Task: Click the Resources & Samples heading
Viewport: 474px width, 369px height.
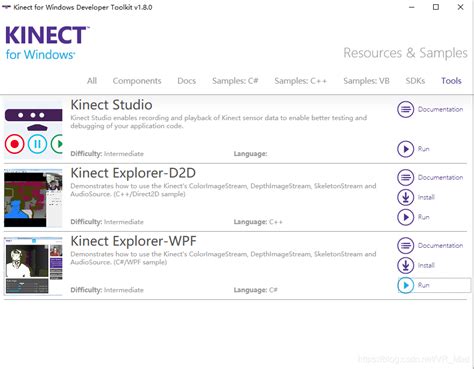Action: click(405, 53)
